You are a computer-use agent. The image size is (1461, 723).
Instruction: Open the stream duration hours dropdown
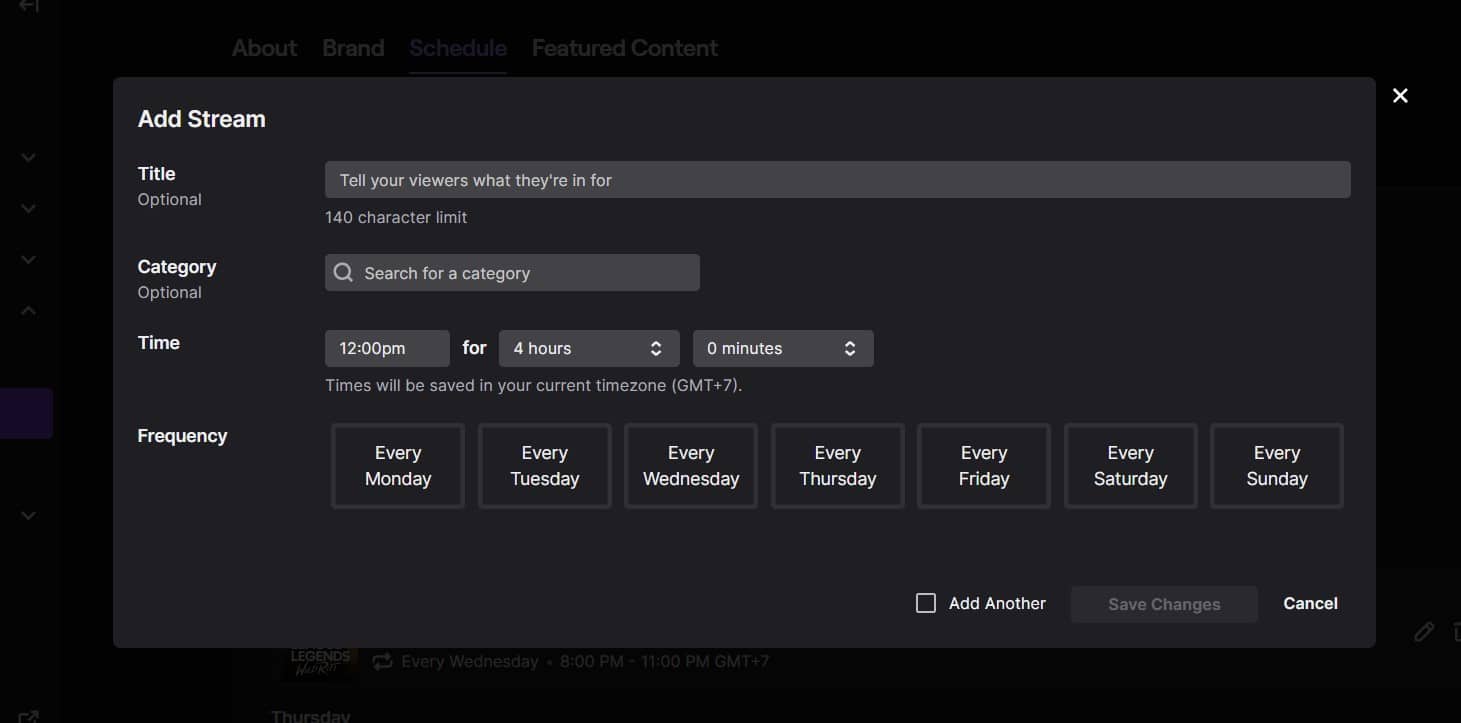pos(588,348)
